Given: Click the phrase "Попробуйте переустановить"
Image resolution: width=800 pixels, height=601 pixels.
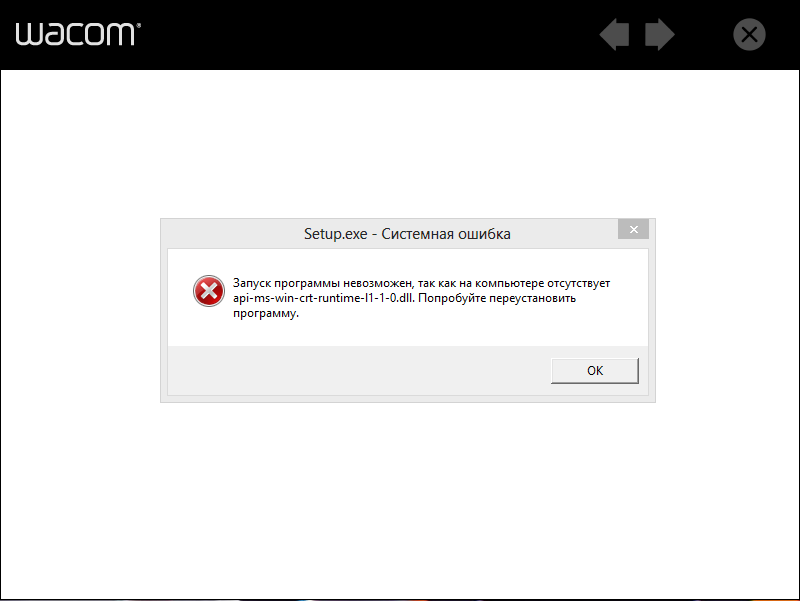Looking at the screenshot, I should click(x=497, y=298).
